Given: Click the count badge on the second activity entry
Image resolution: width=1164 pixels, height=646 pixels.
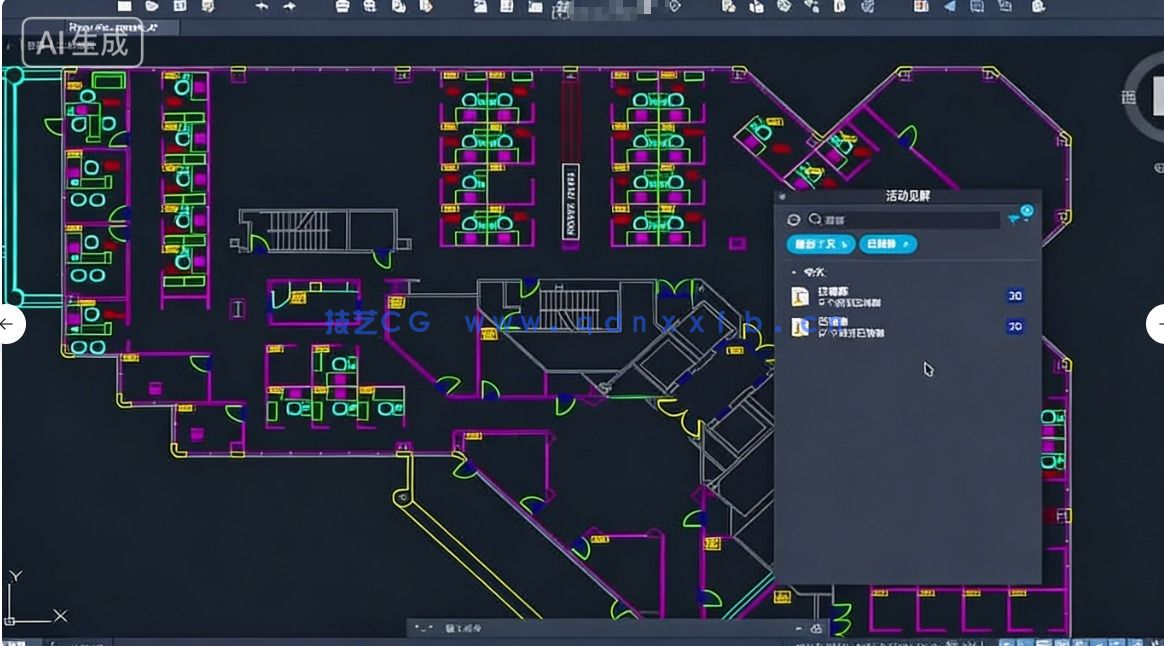Looking at the screenshot, I should (x=1016, y=326).
